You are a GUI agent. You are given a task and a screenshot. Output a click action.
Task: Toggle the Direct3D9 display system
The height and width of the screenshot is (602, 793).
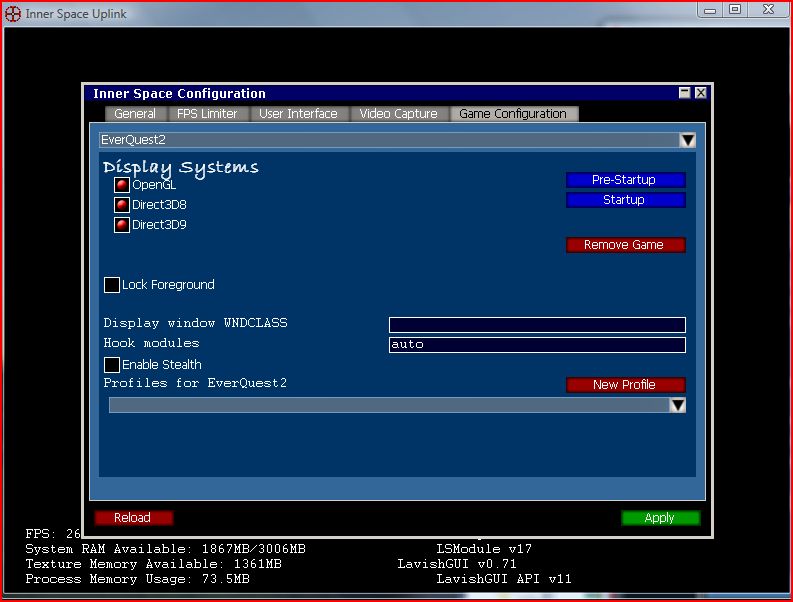pyautogui.click(x=121, y=225)
